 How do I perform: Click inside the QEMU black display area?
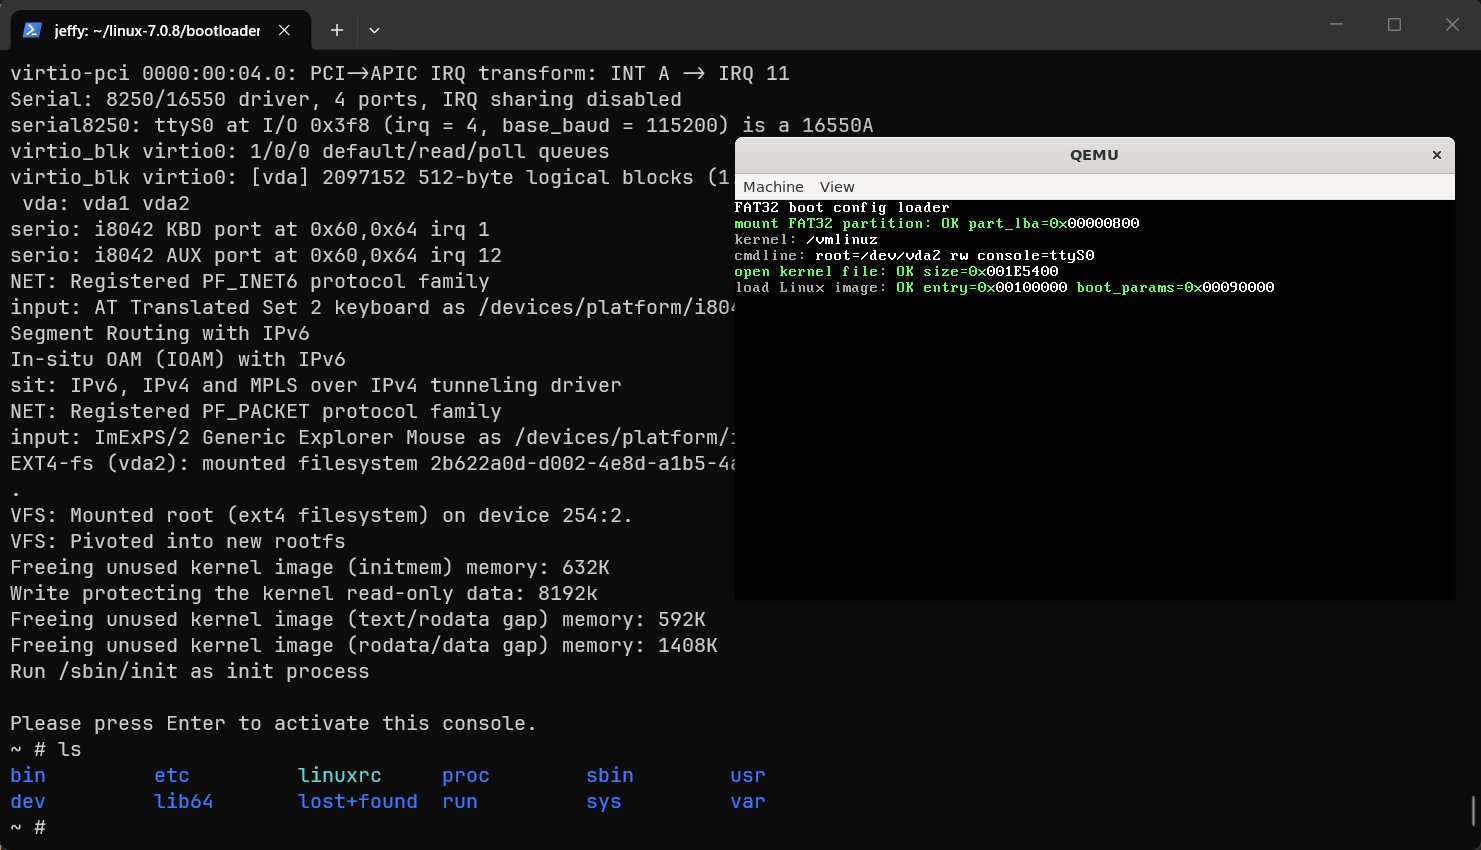[1094, 450]
